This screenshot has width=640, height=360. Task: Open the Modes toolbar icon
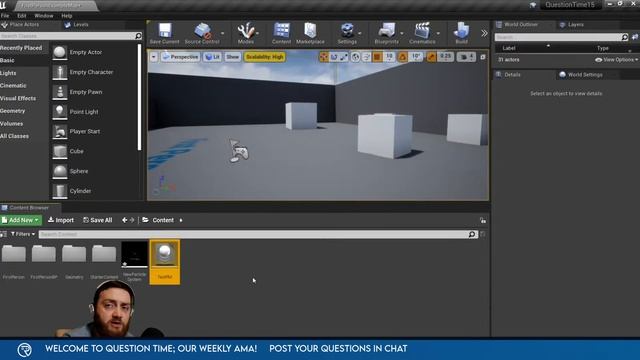[x=245, y=31]
